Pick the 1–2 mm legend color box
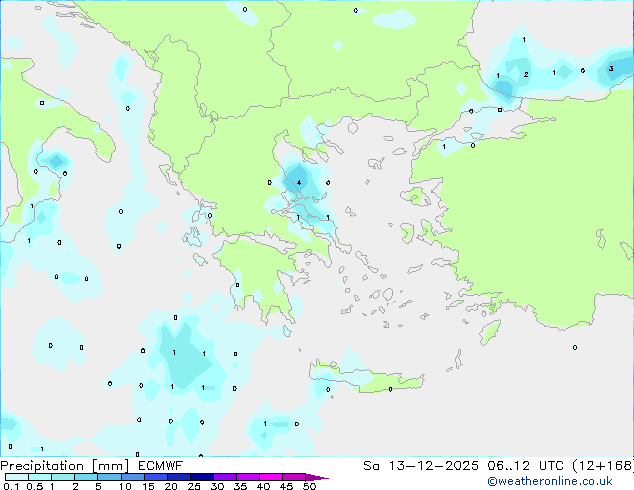The image size is (634, 490). (x=63, y=477)
